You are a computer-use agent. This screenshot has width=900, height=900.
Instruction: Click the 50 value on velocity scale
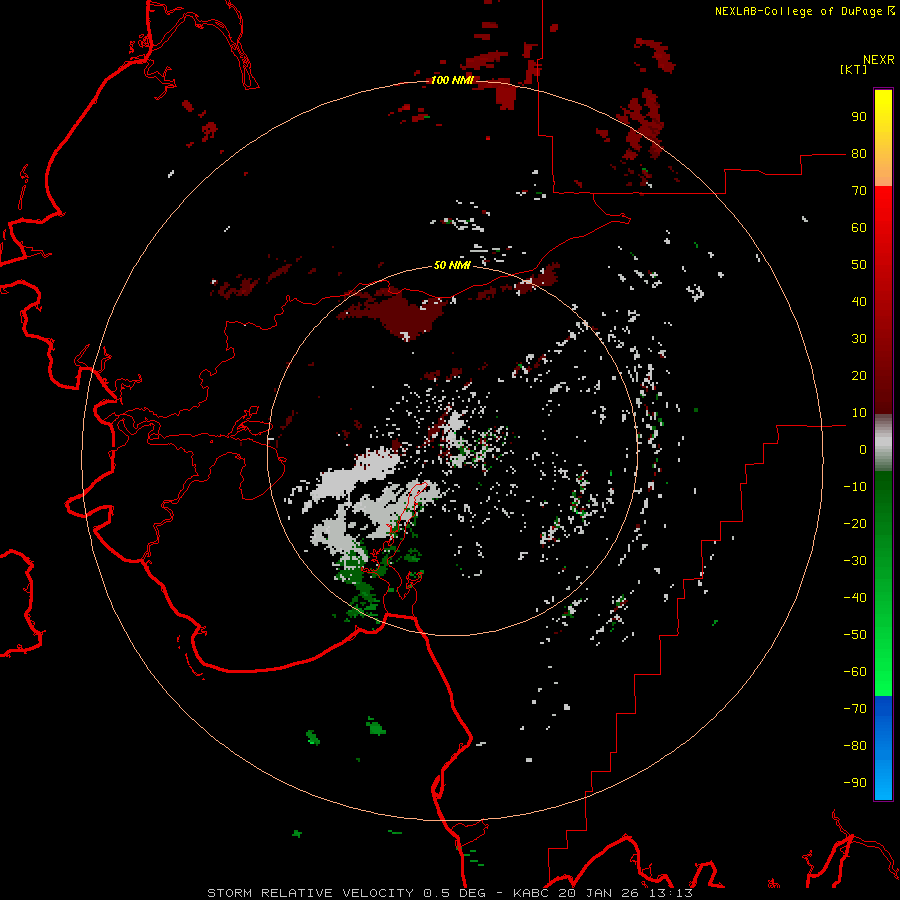[x=859, y=265]
